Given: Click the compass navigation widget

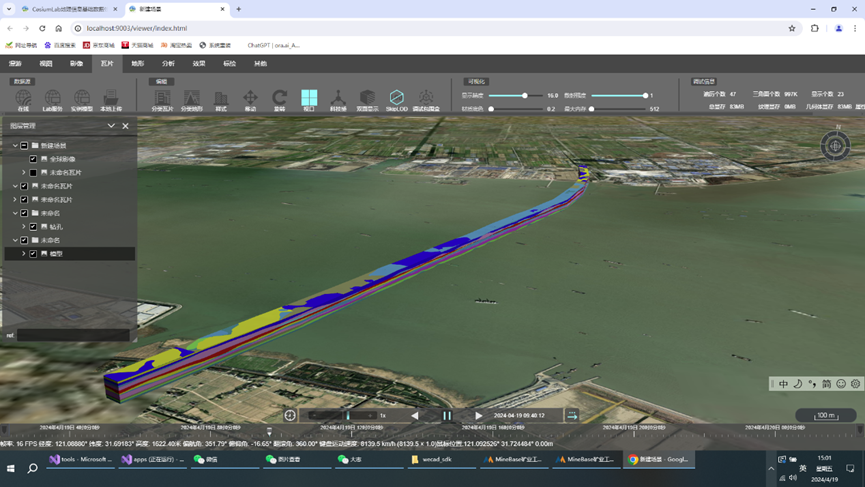Looking at the screenshot, I should 835,146.
